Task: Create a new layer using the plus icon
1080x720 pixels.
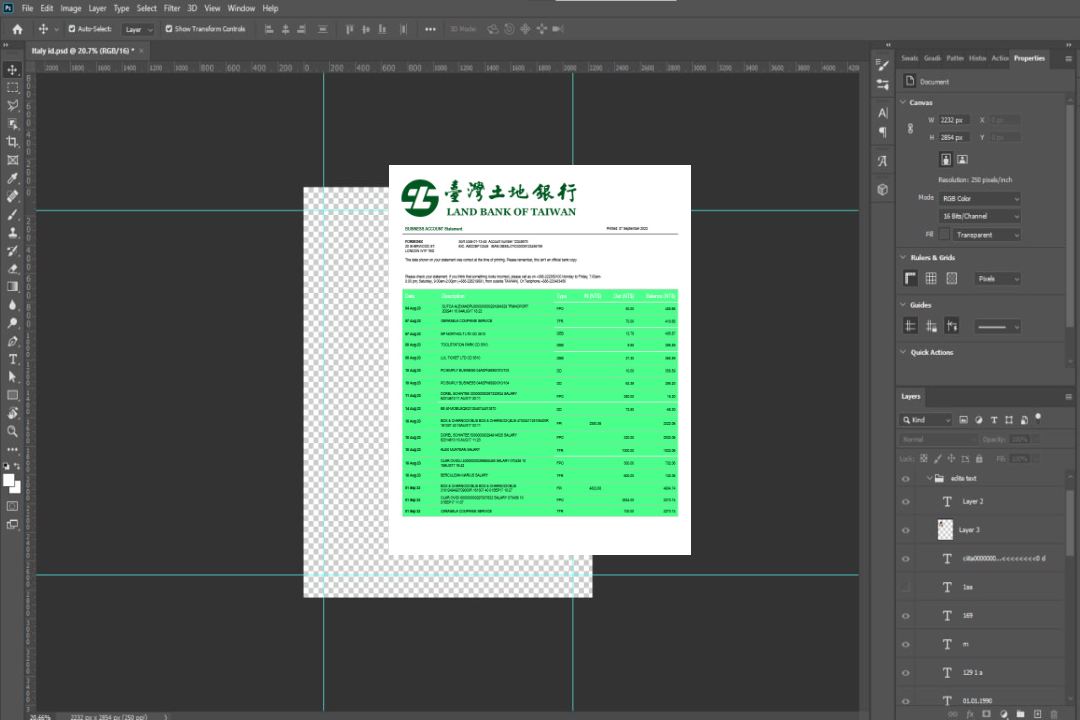Action: point(1038,713)
